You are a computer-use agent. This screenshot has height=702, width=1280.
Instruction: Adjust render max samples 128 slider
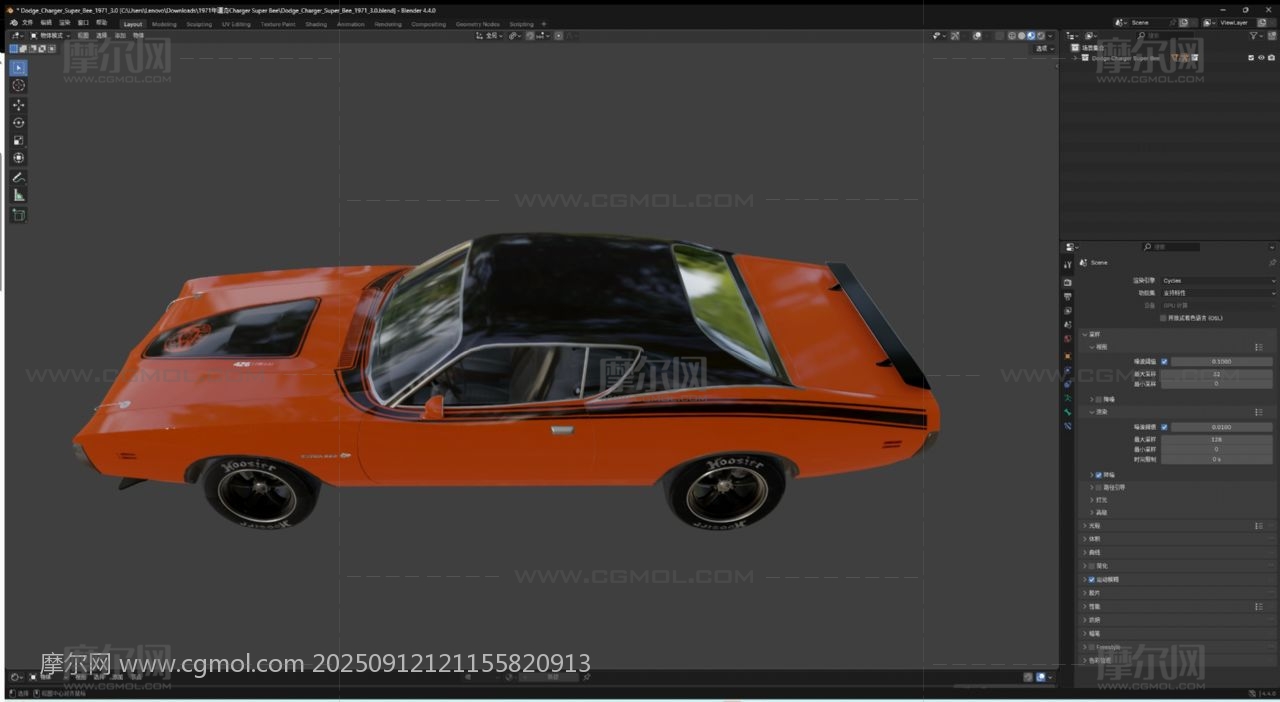point(1217,439)
